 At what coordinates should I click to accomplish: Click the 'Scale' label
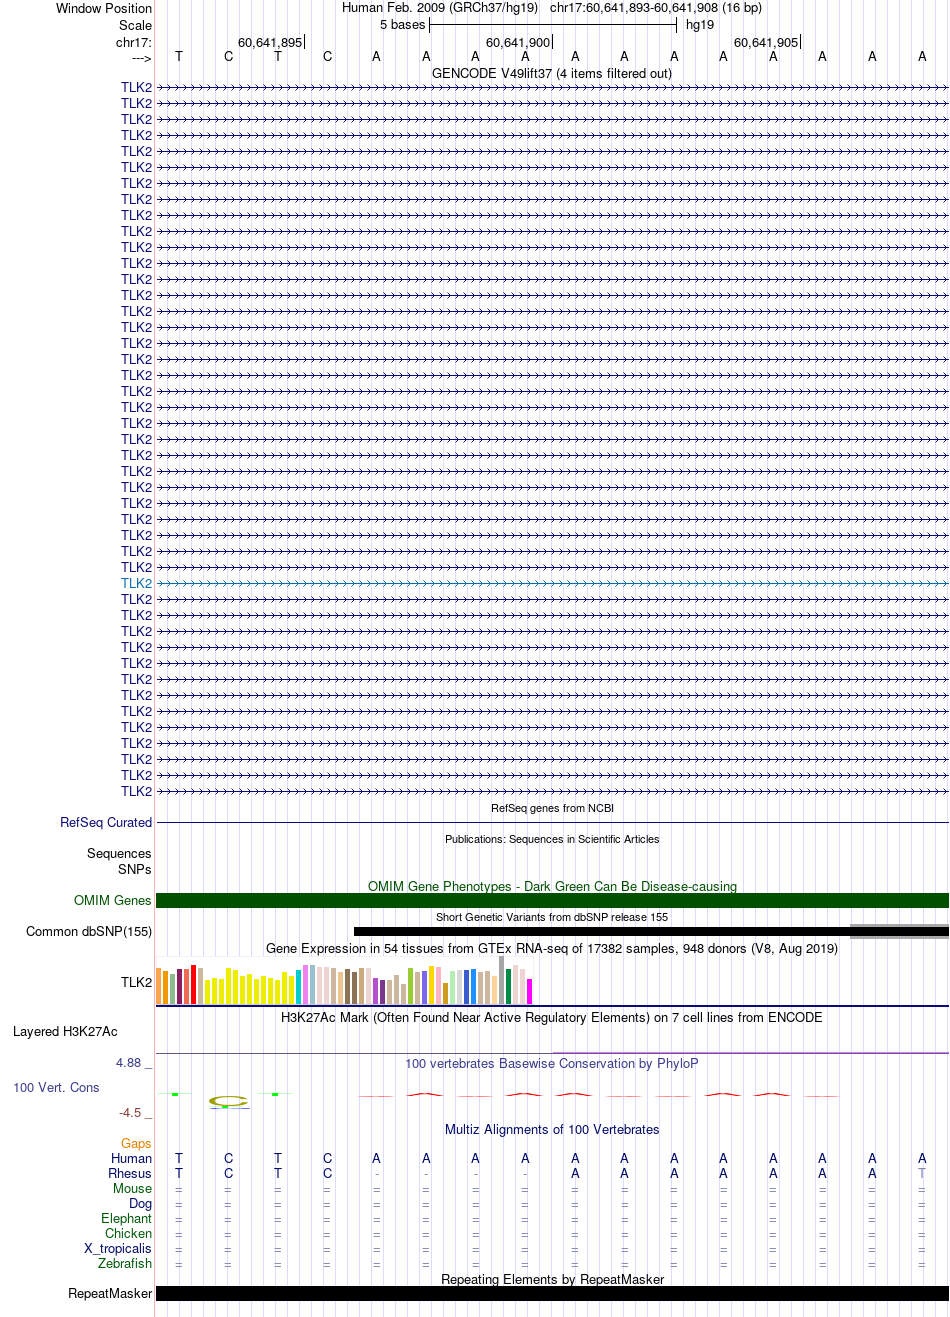(x=135, y=25)
